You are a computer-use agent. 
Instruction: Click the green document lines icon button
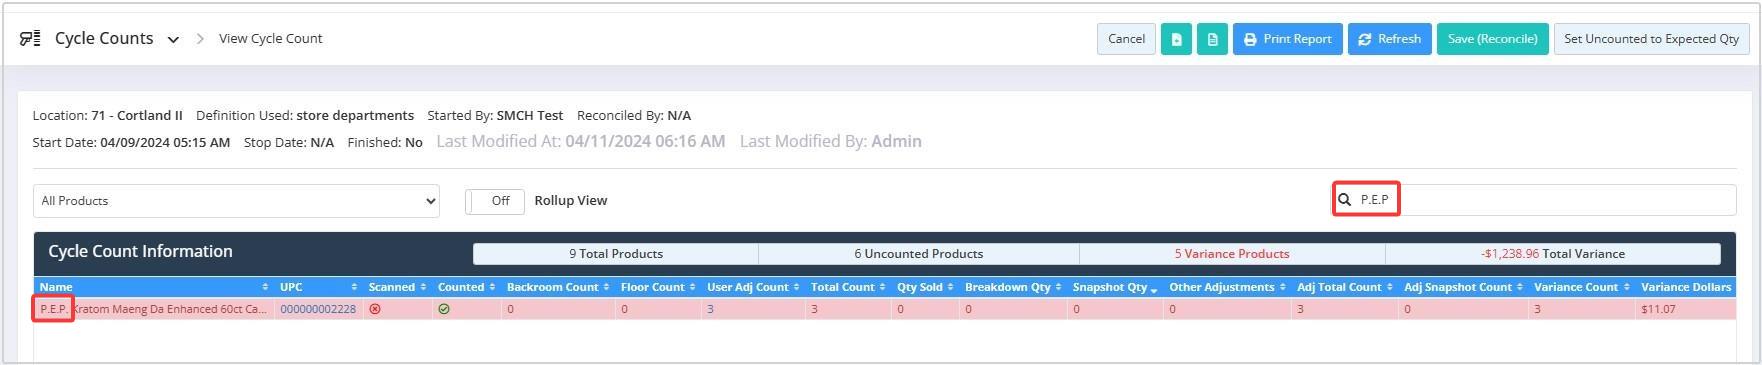(x=1212, y=39)
